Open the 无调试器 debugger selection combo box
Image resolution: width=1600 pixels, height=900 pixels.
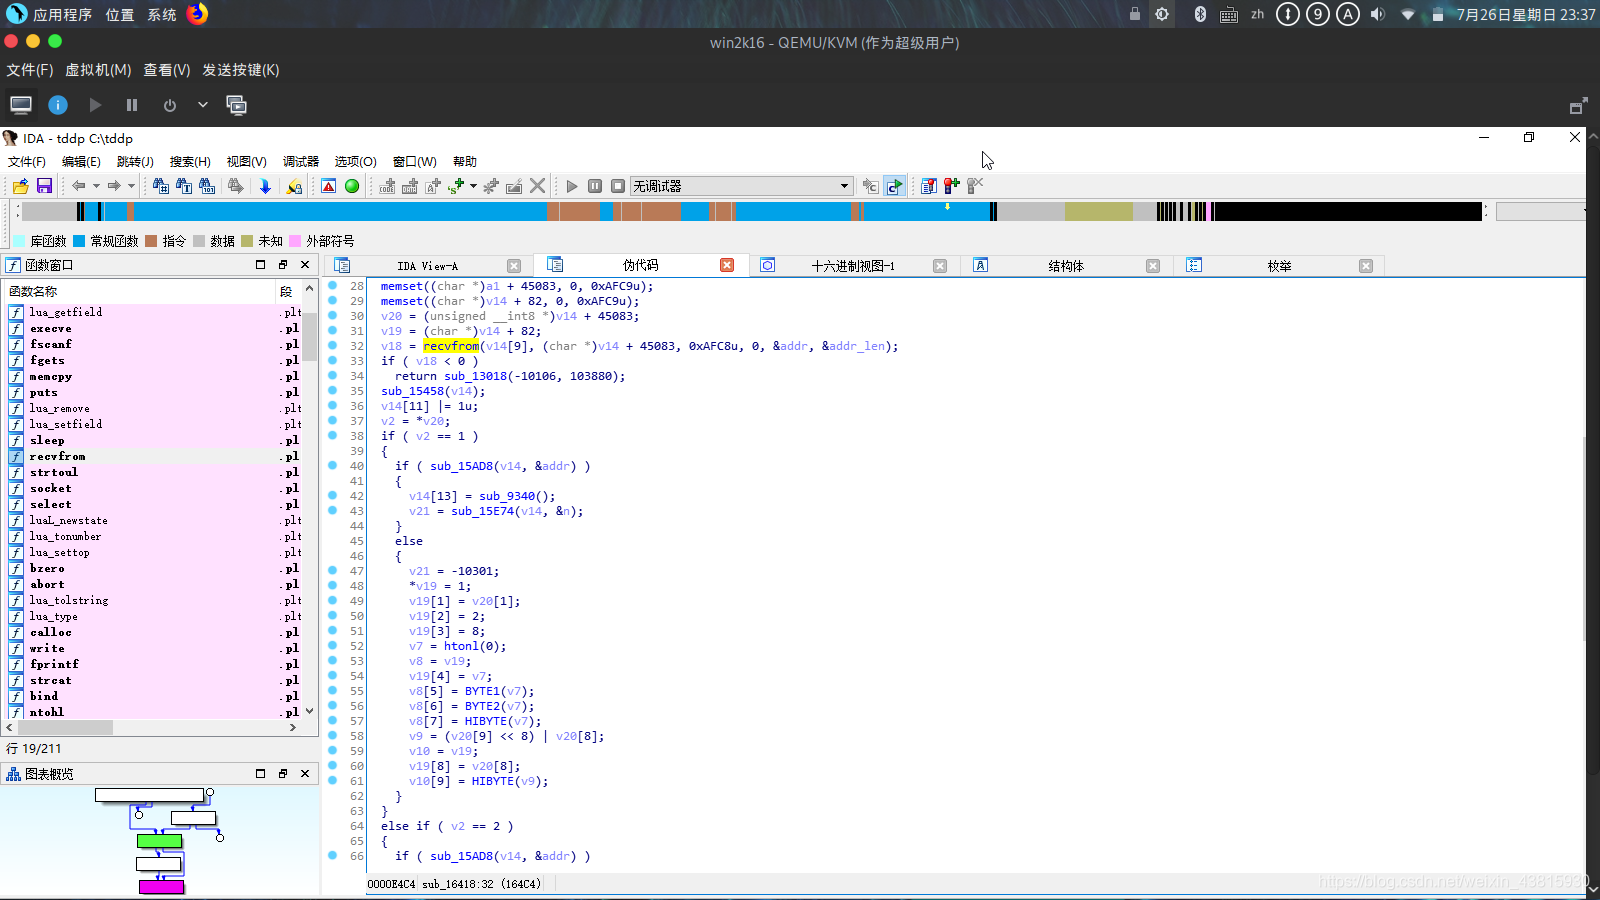click(740, 186)
